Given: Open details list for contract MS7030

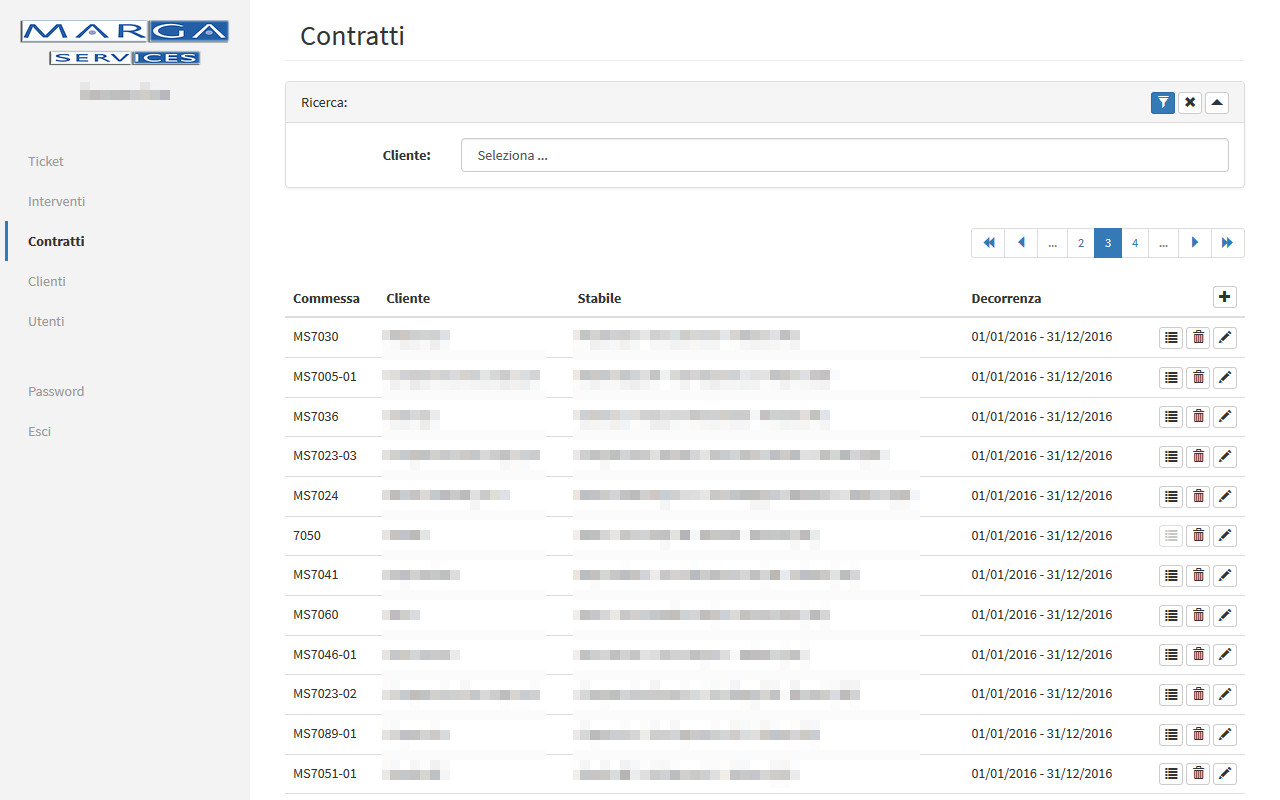Looking at the screenshot, I should (1171, 338).
